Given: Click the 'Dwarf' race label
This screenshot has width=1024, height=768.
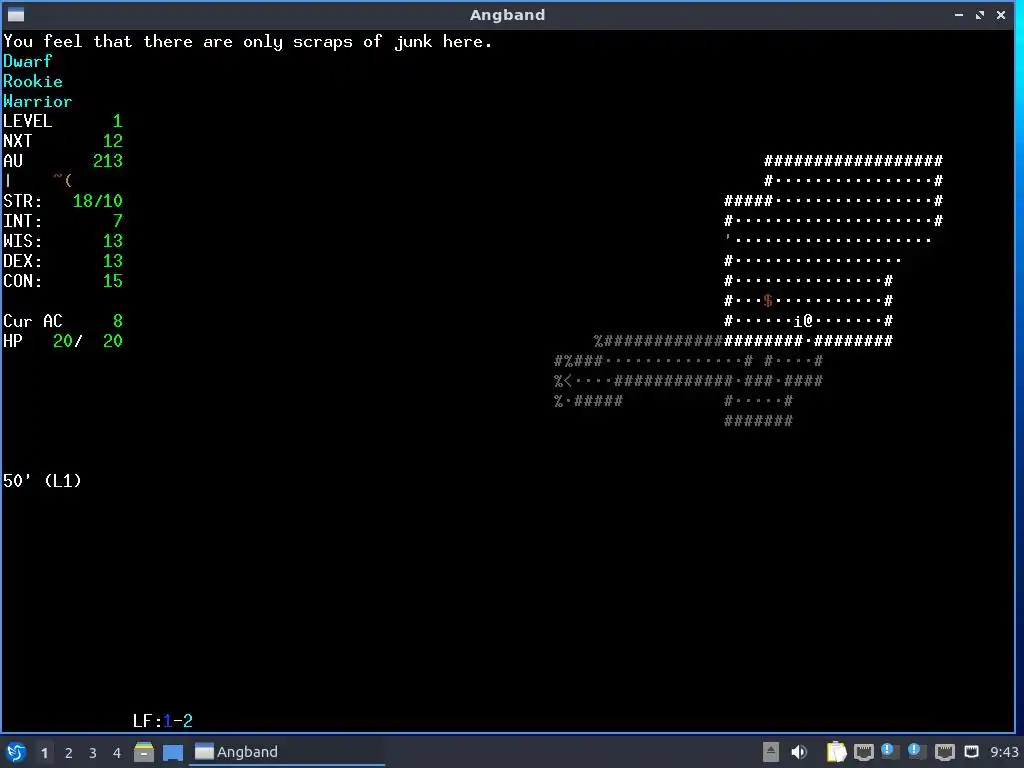Looking at the screenshot, I should (x=27, y=61).
